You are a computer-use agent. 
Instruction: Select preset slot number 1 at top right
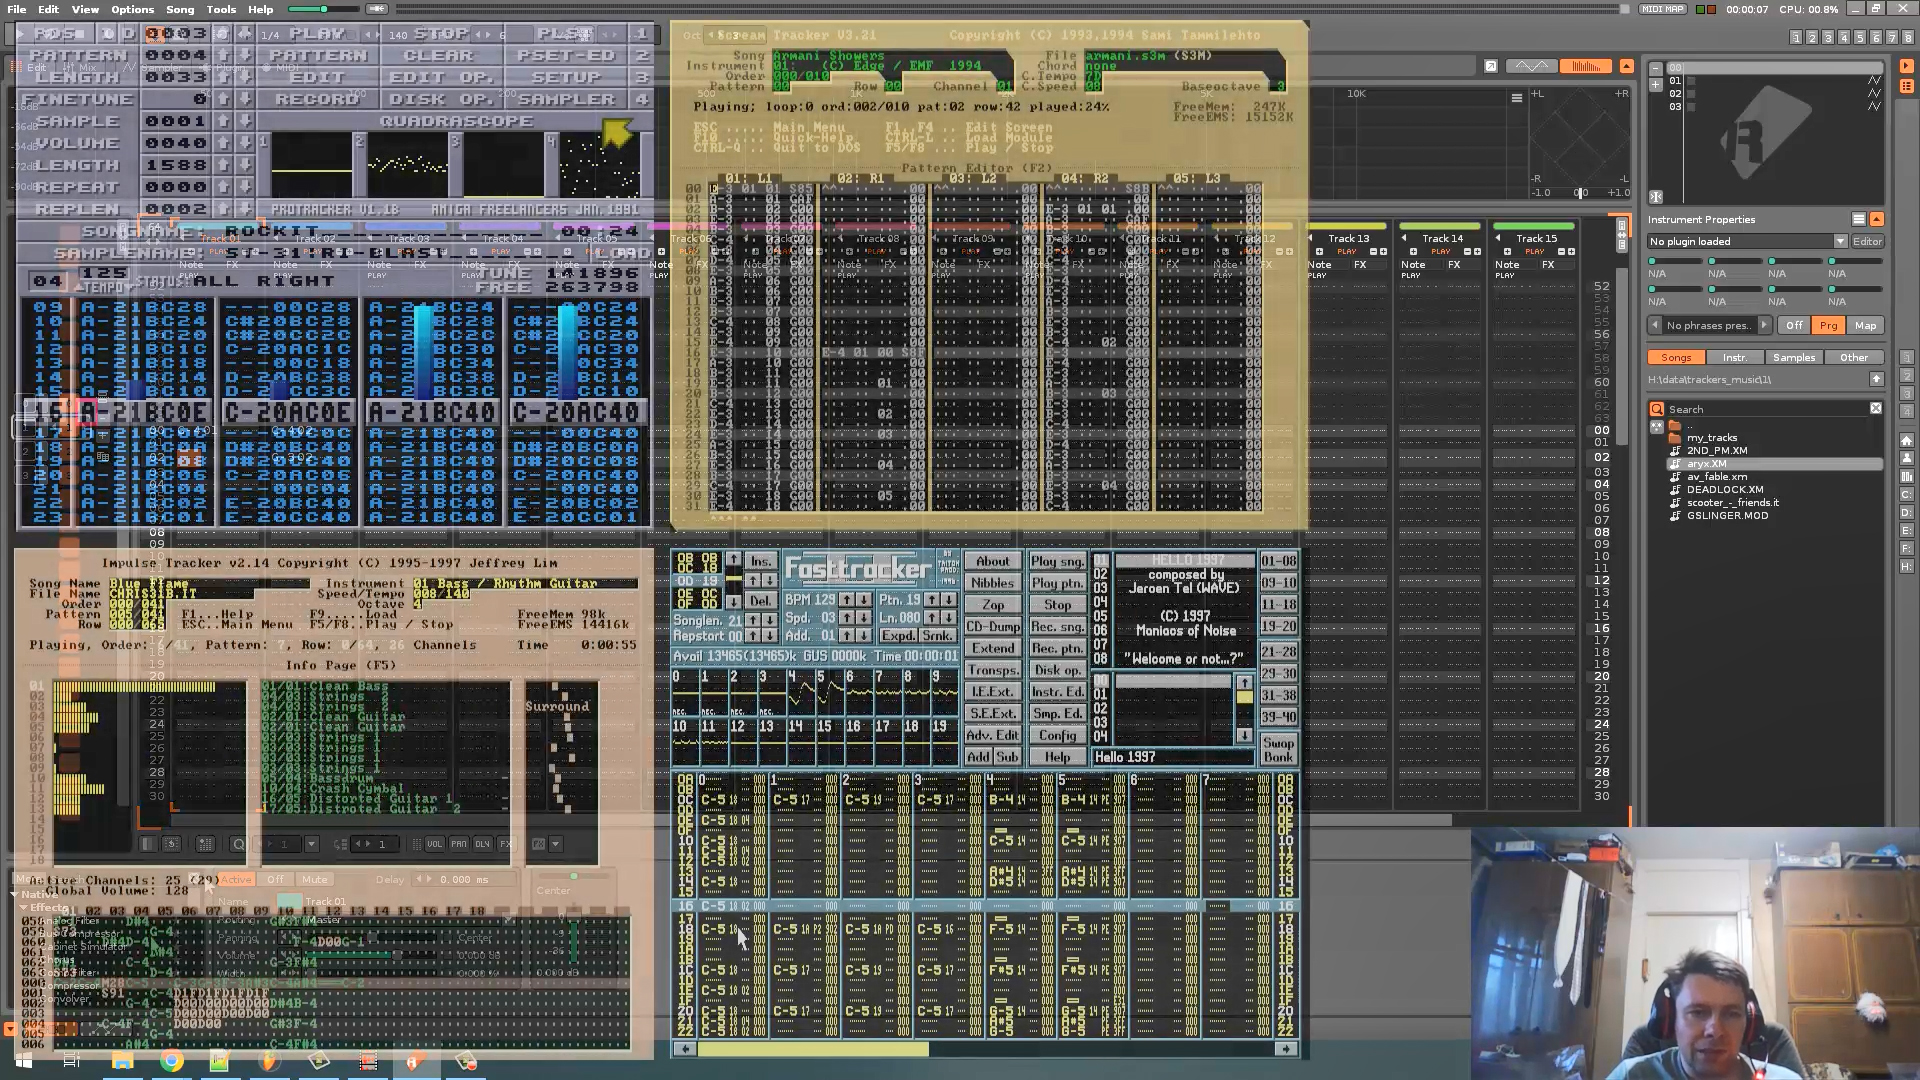pyautogui.click(x=1796, y=37)
